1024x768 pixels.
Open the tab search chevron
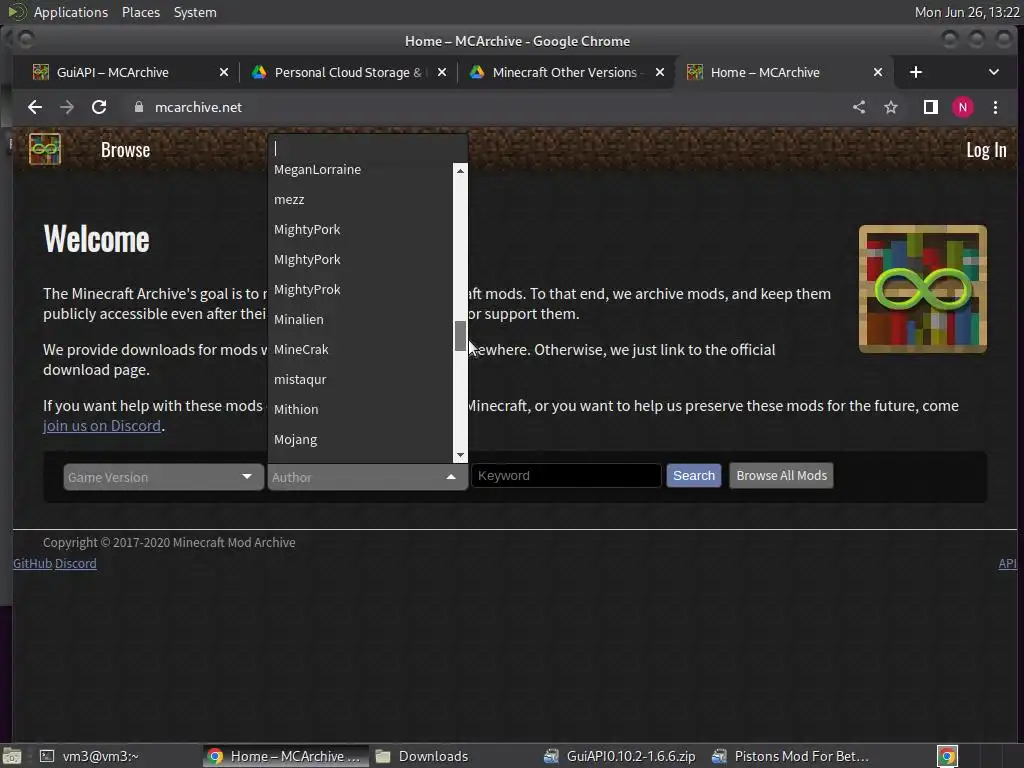[993, 72]
